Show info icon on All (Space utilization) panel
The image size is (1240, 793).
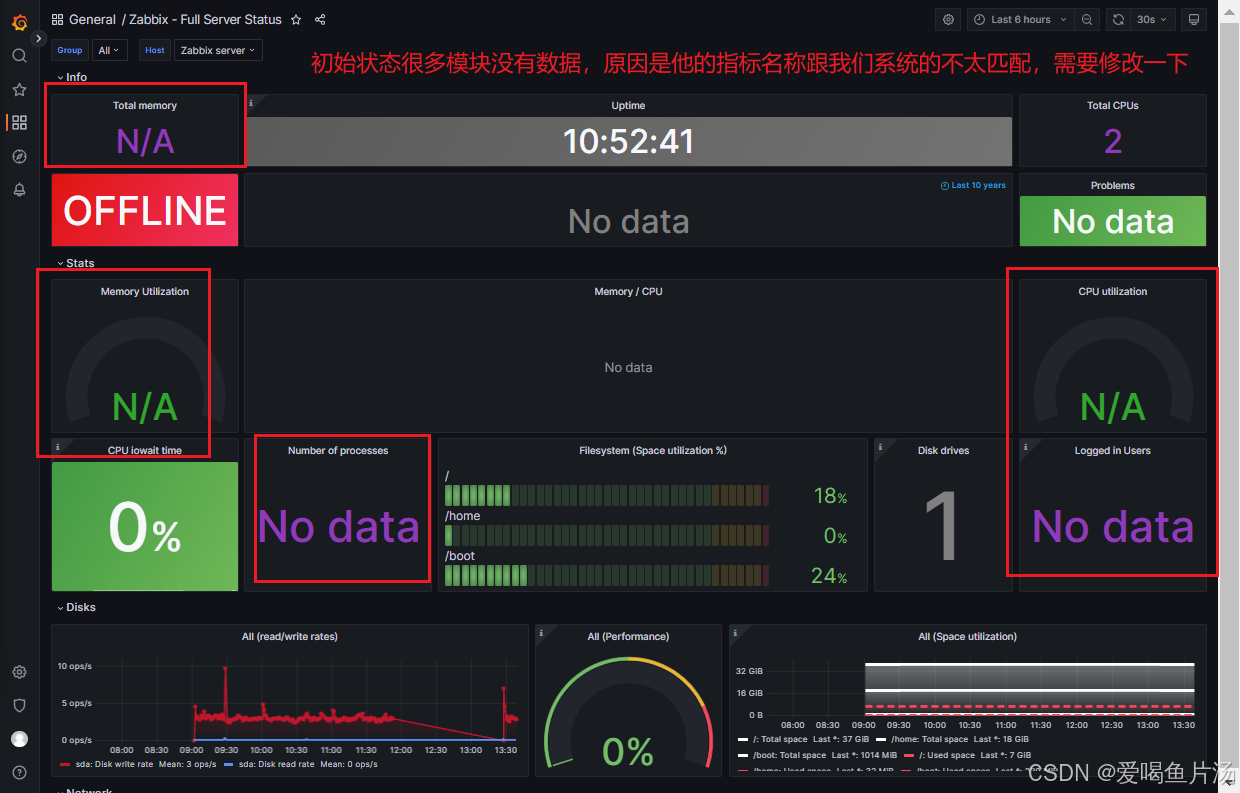point(735,632)
